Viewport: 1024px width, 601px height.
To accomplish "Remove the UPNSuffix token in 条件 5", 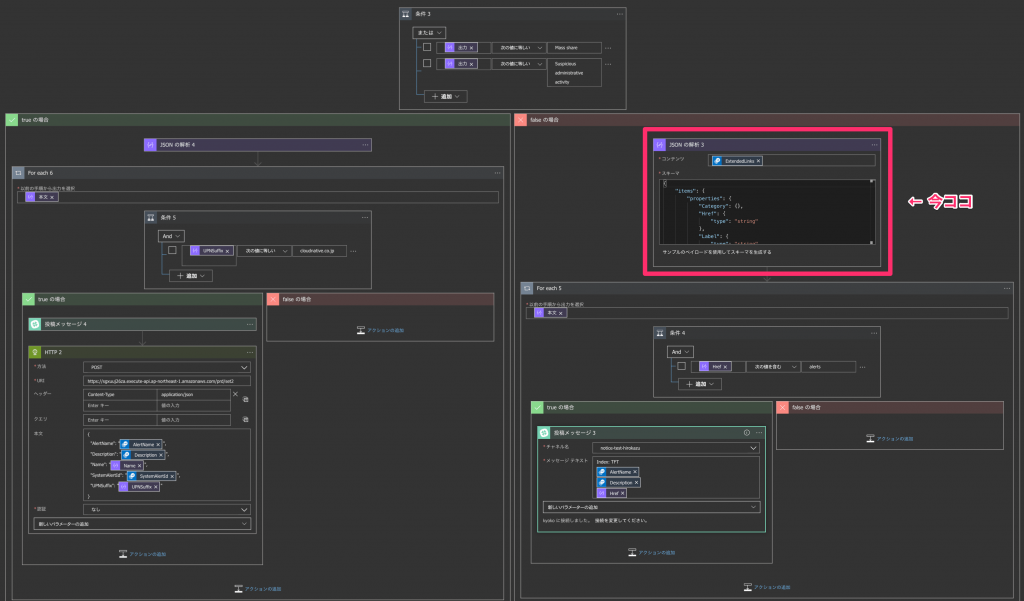I will [x=227, y=251].
